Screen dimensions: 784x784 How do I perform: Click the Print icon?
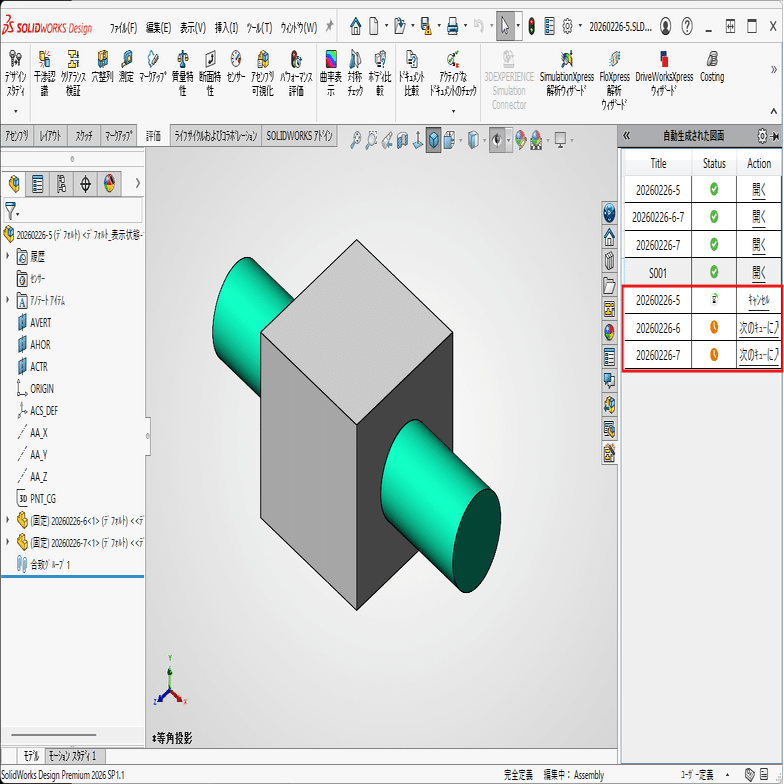tap(452, 26)
